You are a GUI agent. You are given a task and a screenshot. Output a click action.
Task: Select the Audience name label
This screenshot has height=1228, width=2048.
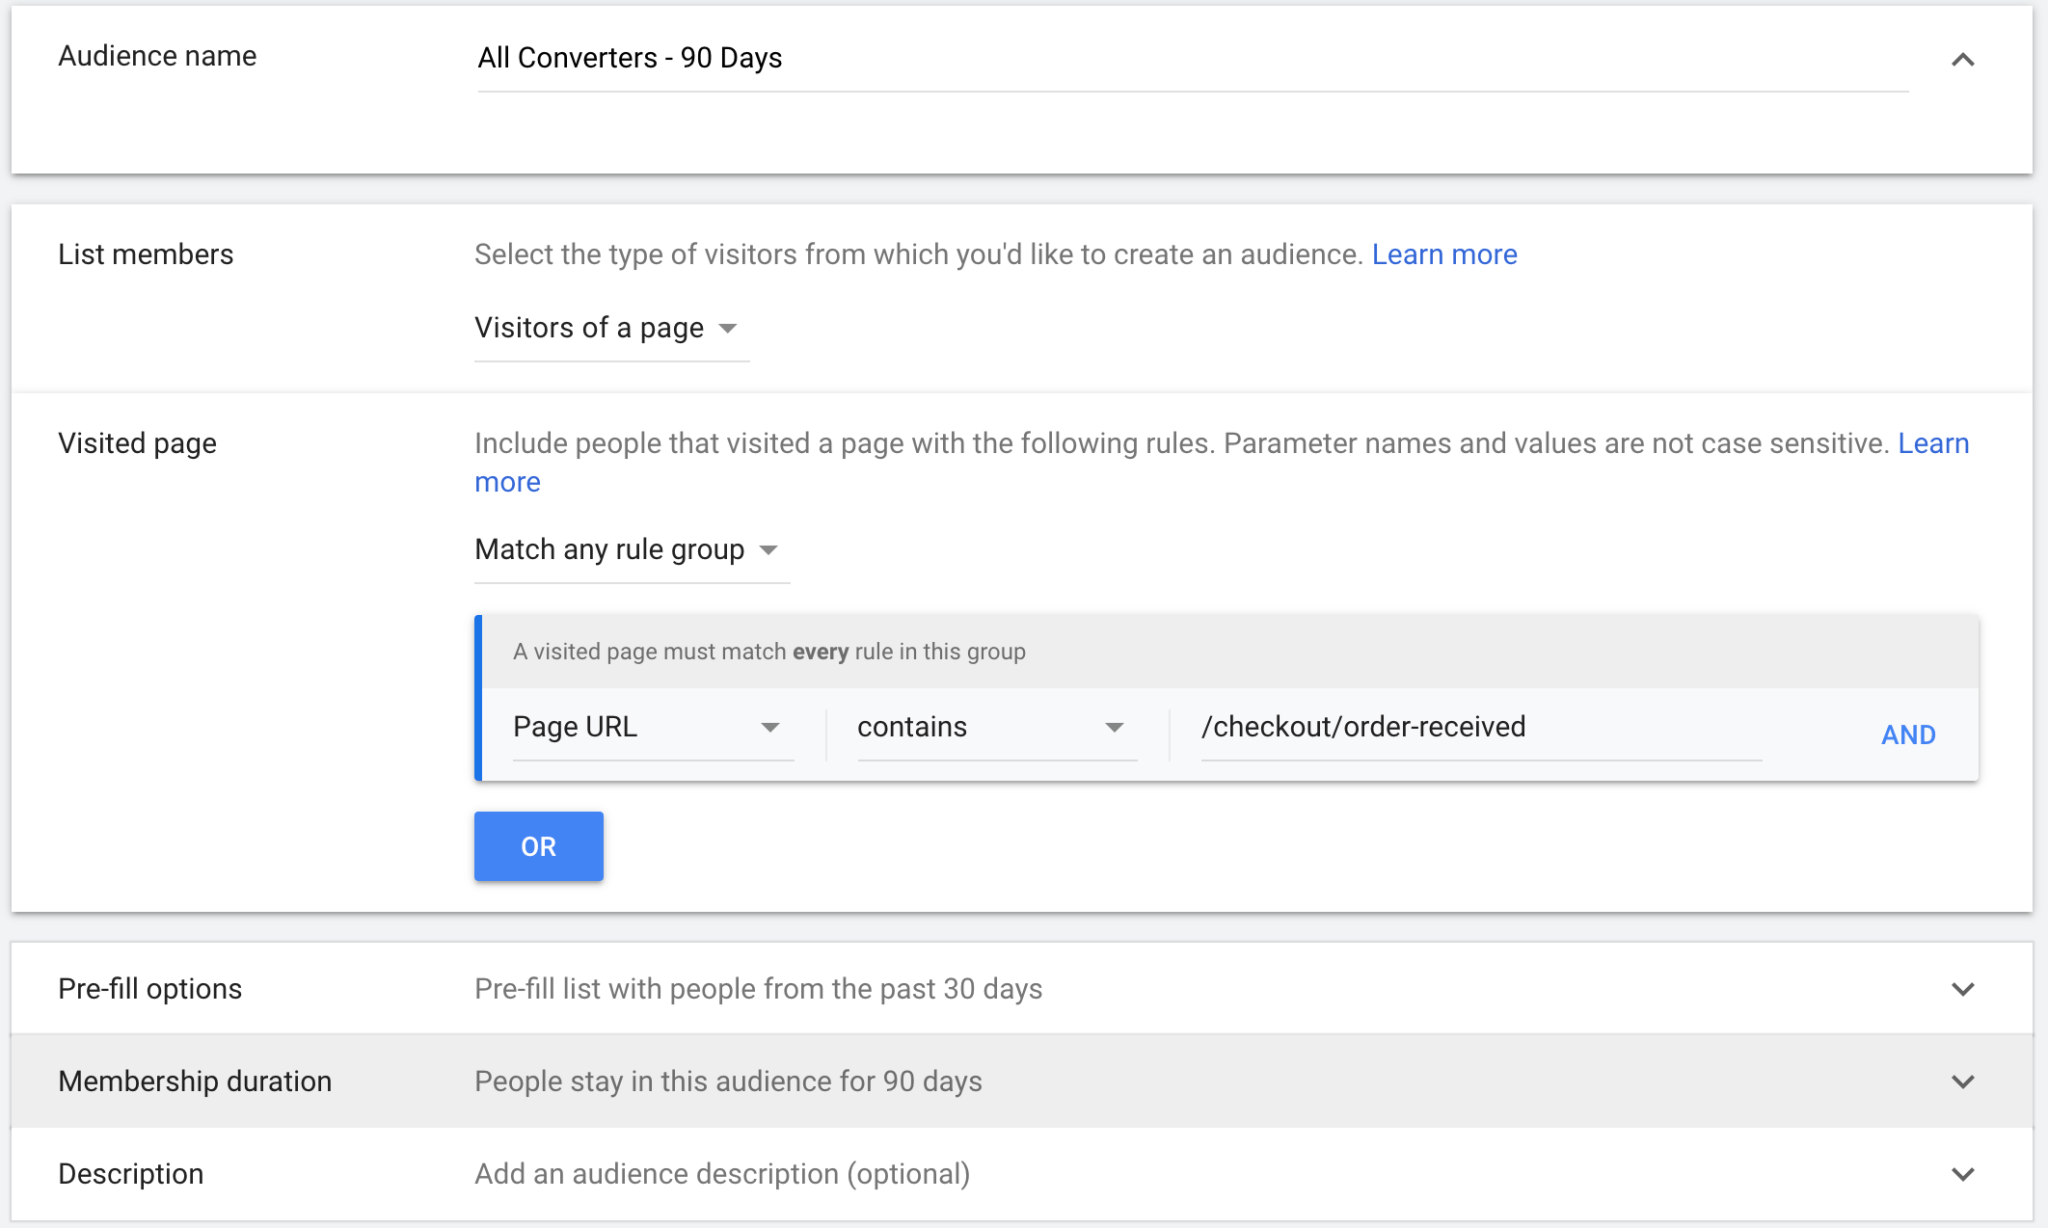156,56
